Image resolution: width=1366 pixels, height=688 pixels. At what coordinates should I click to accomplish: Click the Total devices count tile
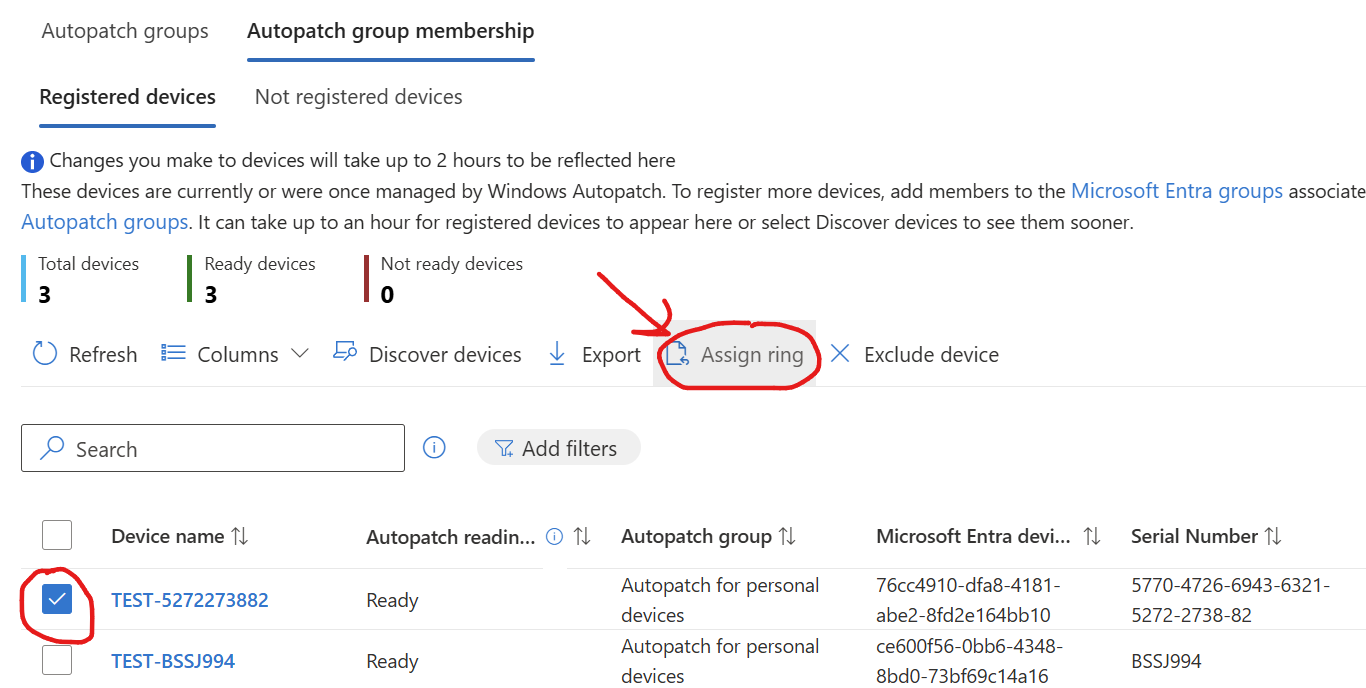(x=82, y=279)
